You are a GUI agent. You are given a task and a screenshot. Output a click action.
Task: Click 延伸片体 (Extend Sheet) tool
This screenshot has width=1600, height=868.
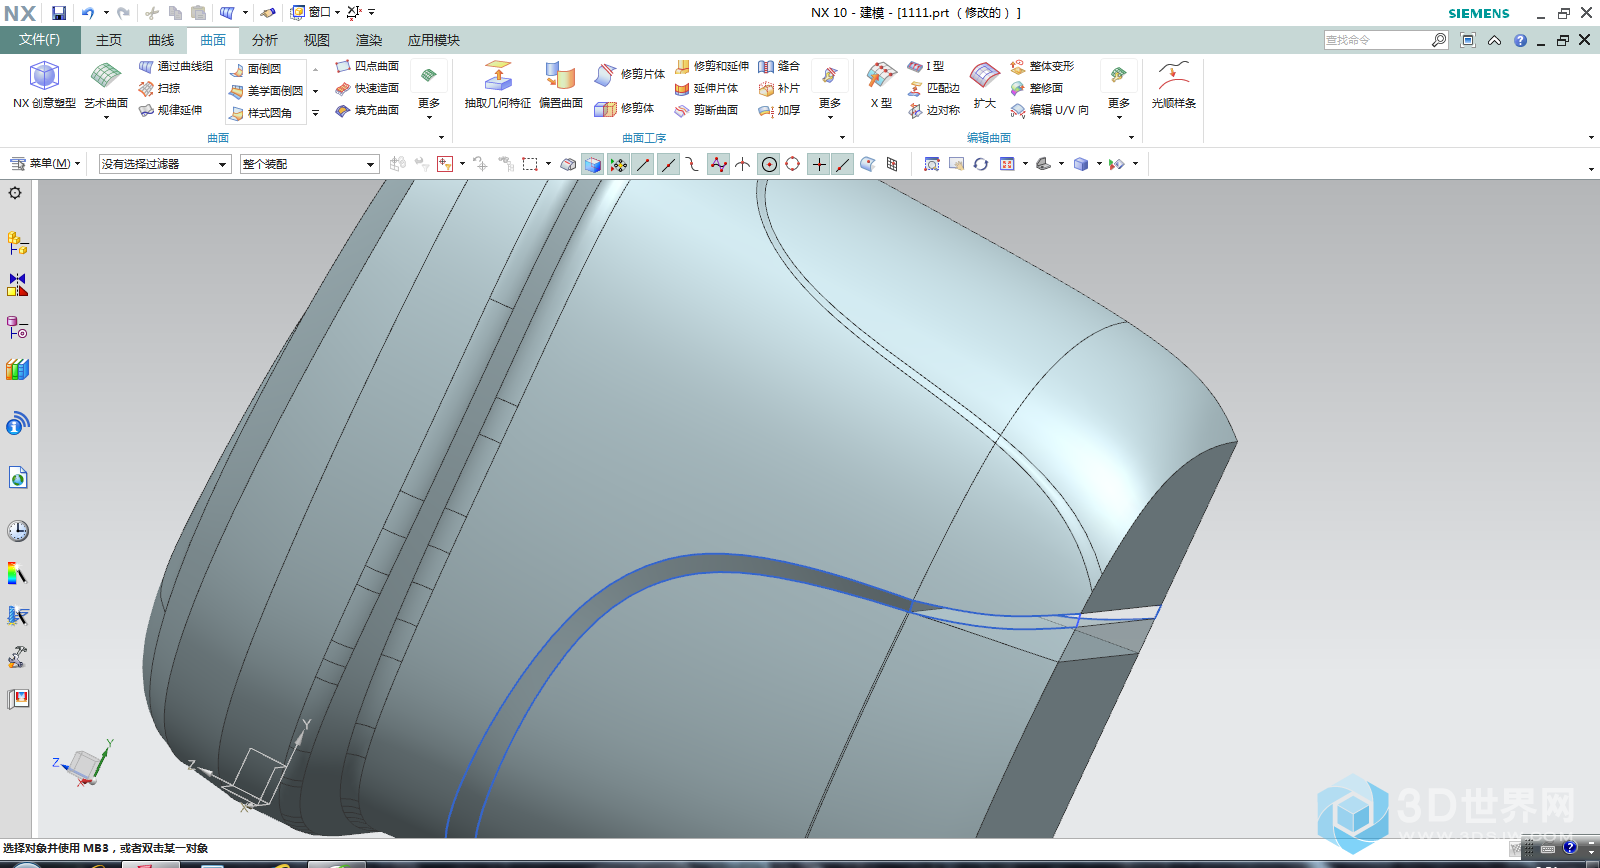click(x=706, y=88)
